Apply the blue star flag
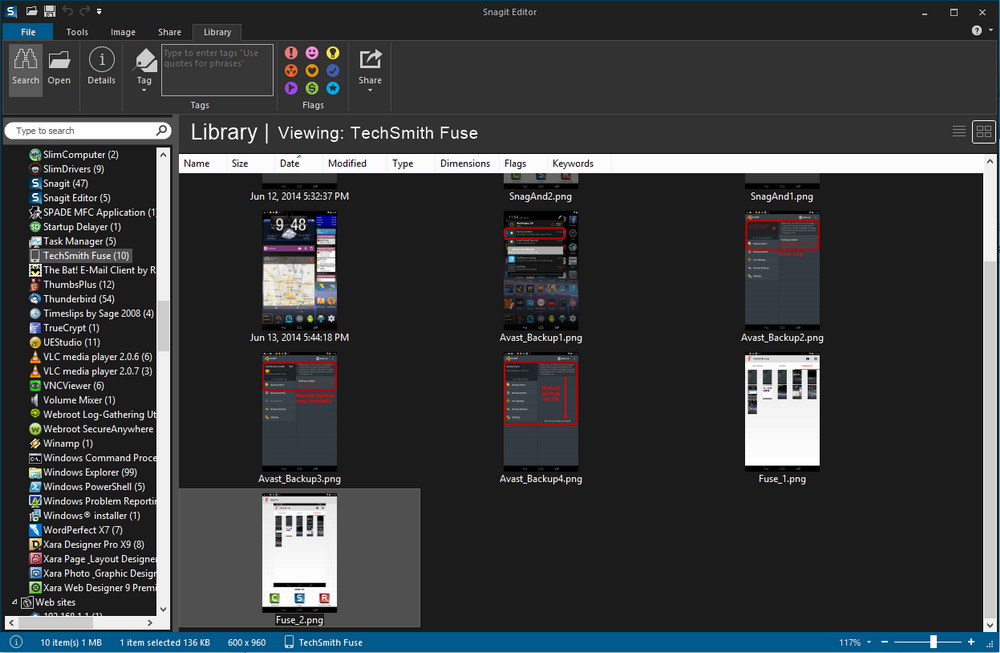 pos(333,88)
